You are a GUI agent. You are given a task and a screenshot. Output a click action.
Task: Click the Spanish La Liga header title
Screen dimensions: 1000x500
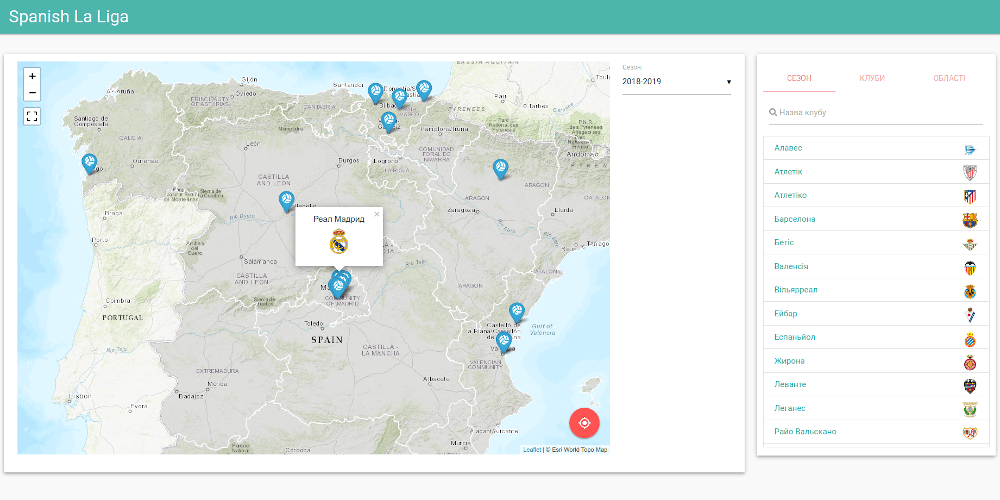click(69, 17)
